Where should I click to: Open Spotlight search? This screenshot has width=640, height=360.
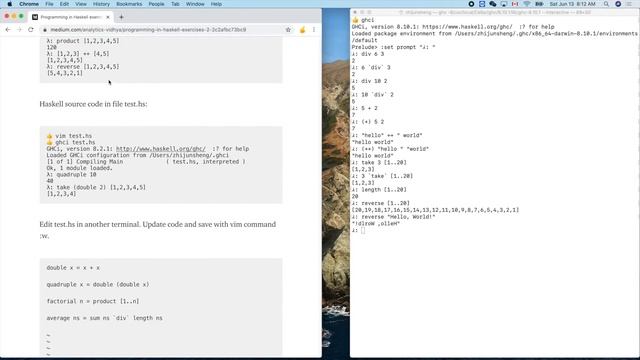[x=607, y=4]
